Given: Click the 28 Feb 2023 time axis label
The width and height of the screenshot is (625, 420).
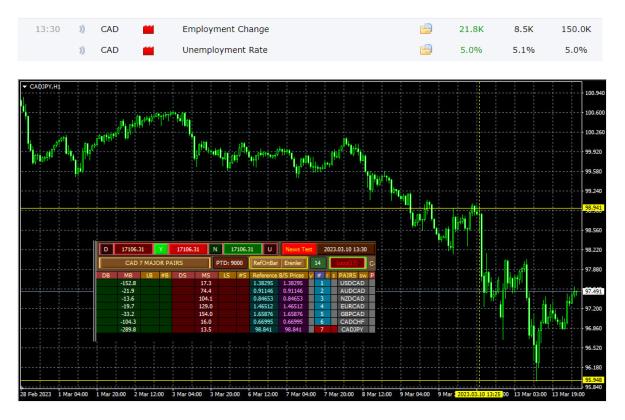Looking at the screenshot, I should coord(35,394).
